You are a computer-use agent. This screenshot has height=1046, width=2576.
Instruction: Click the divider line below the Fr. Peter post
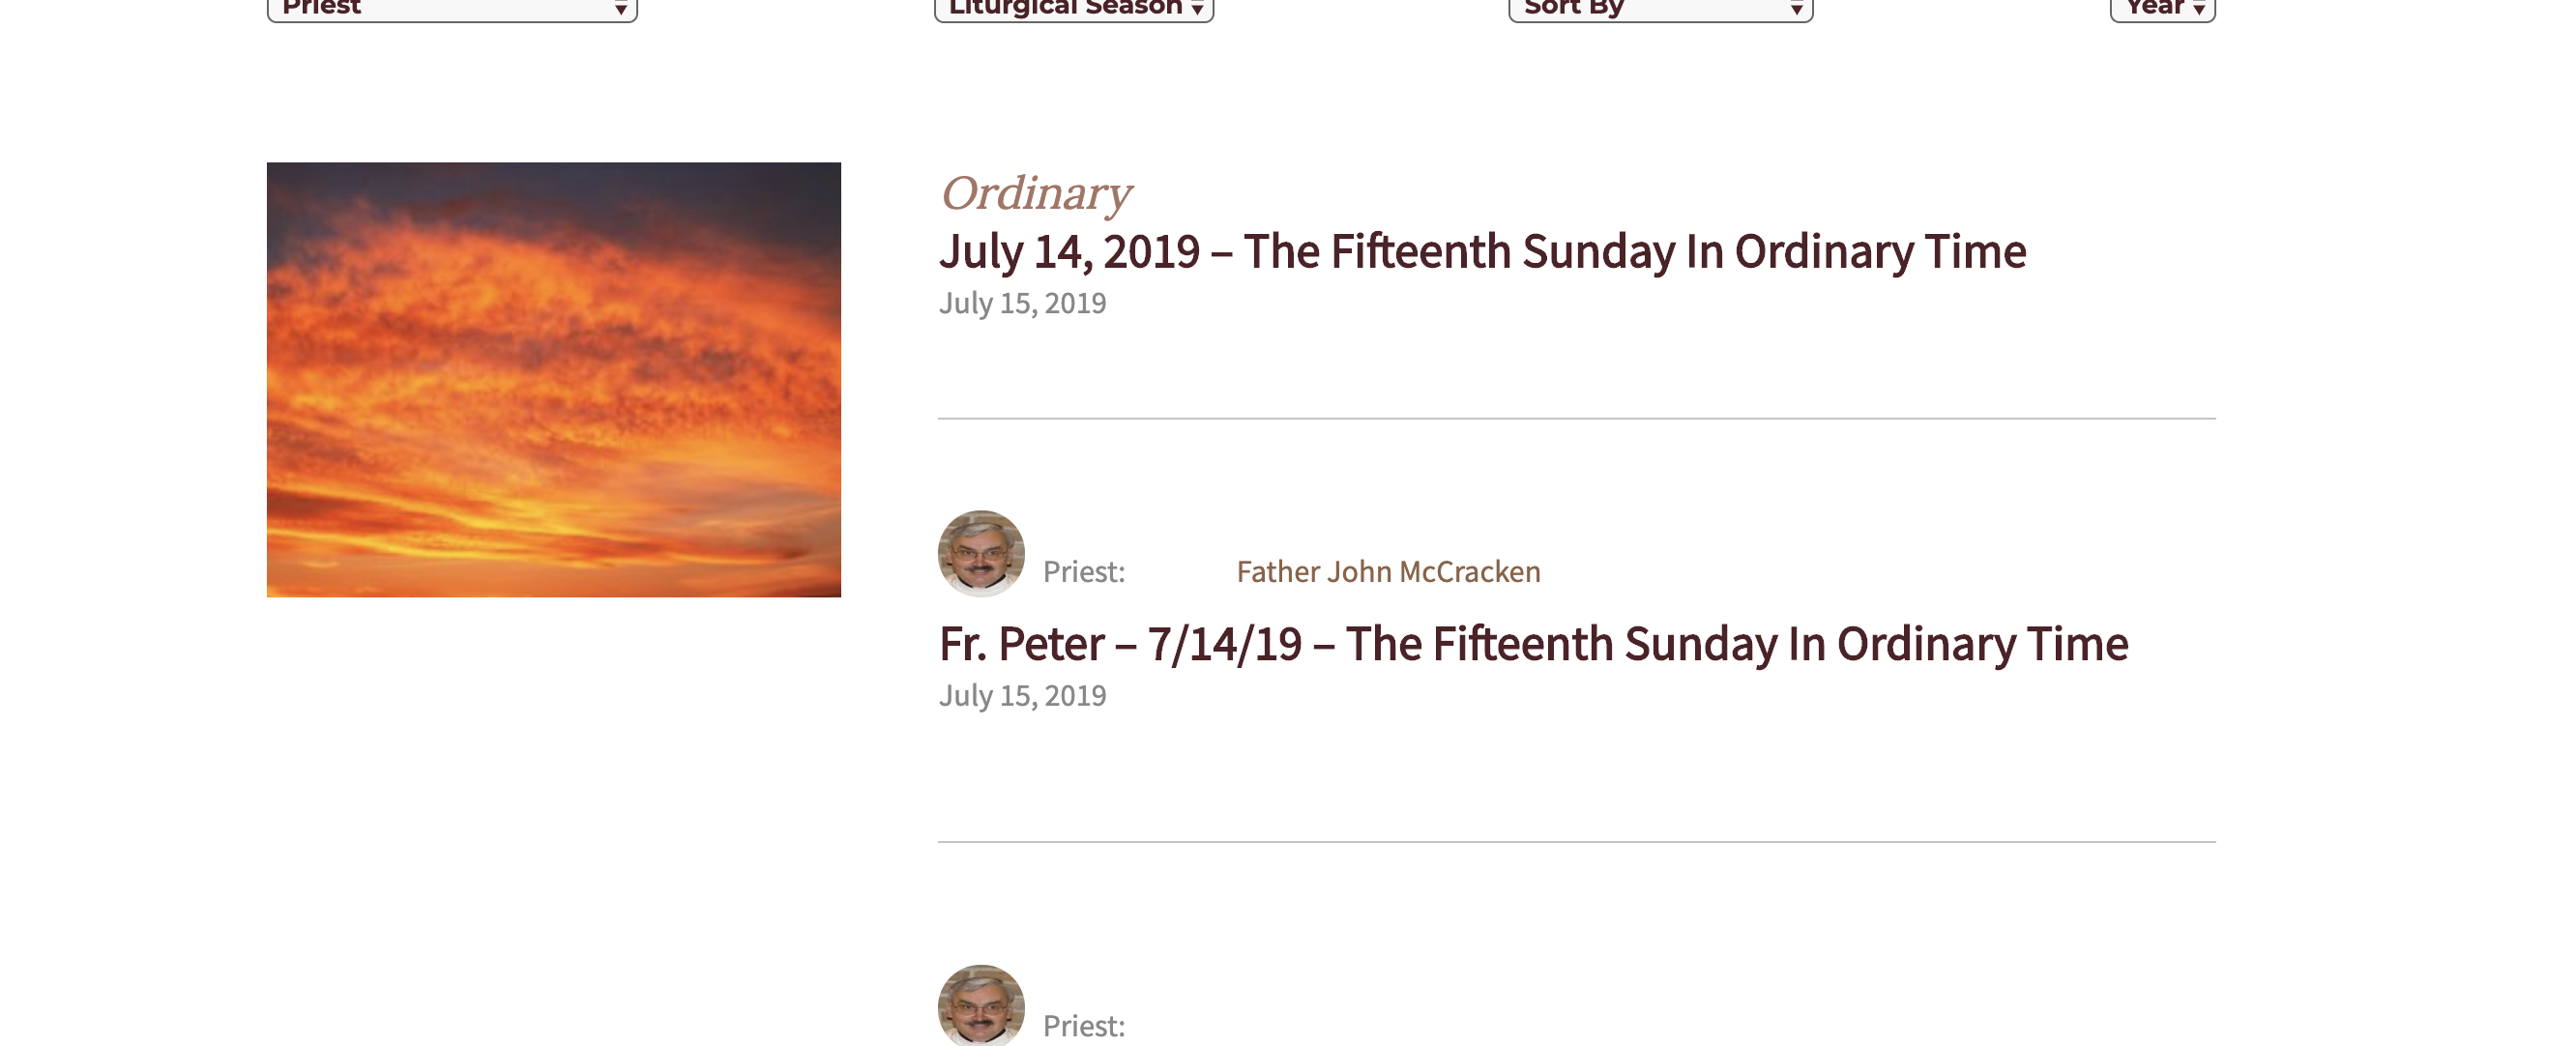pos(1576,842)
